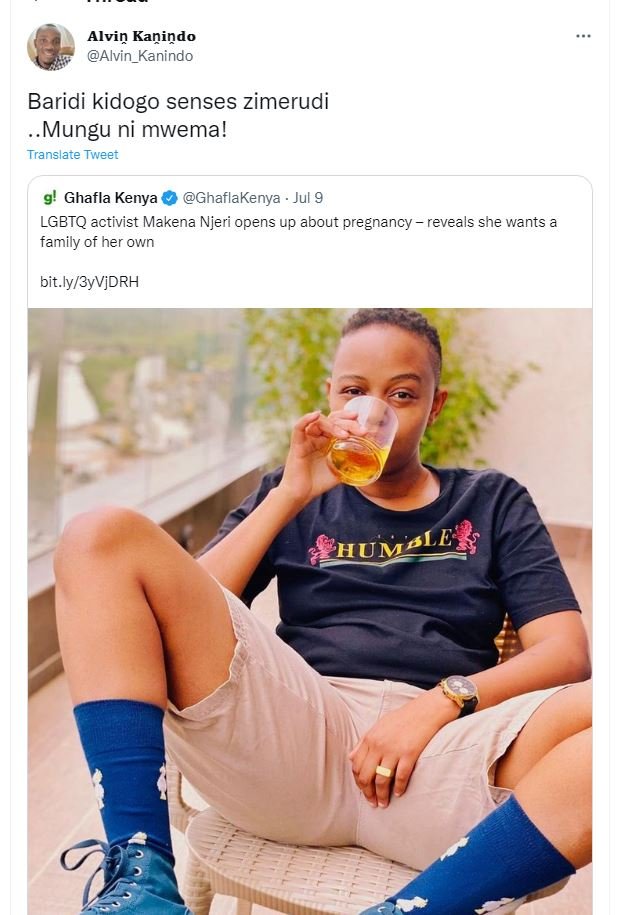
Task: Open the tweet options three-dot menu
Action: click(581, 36)
